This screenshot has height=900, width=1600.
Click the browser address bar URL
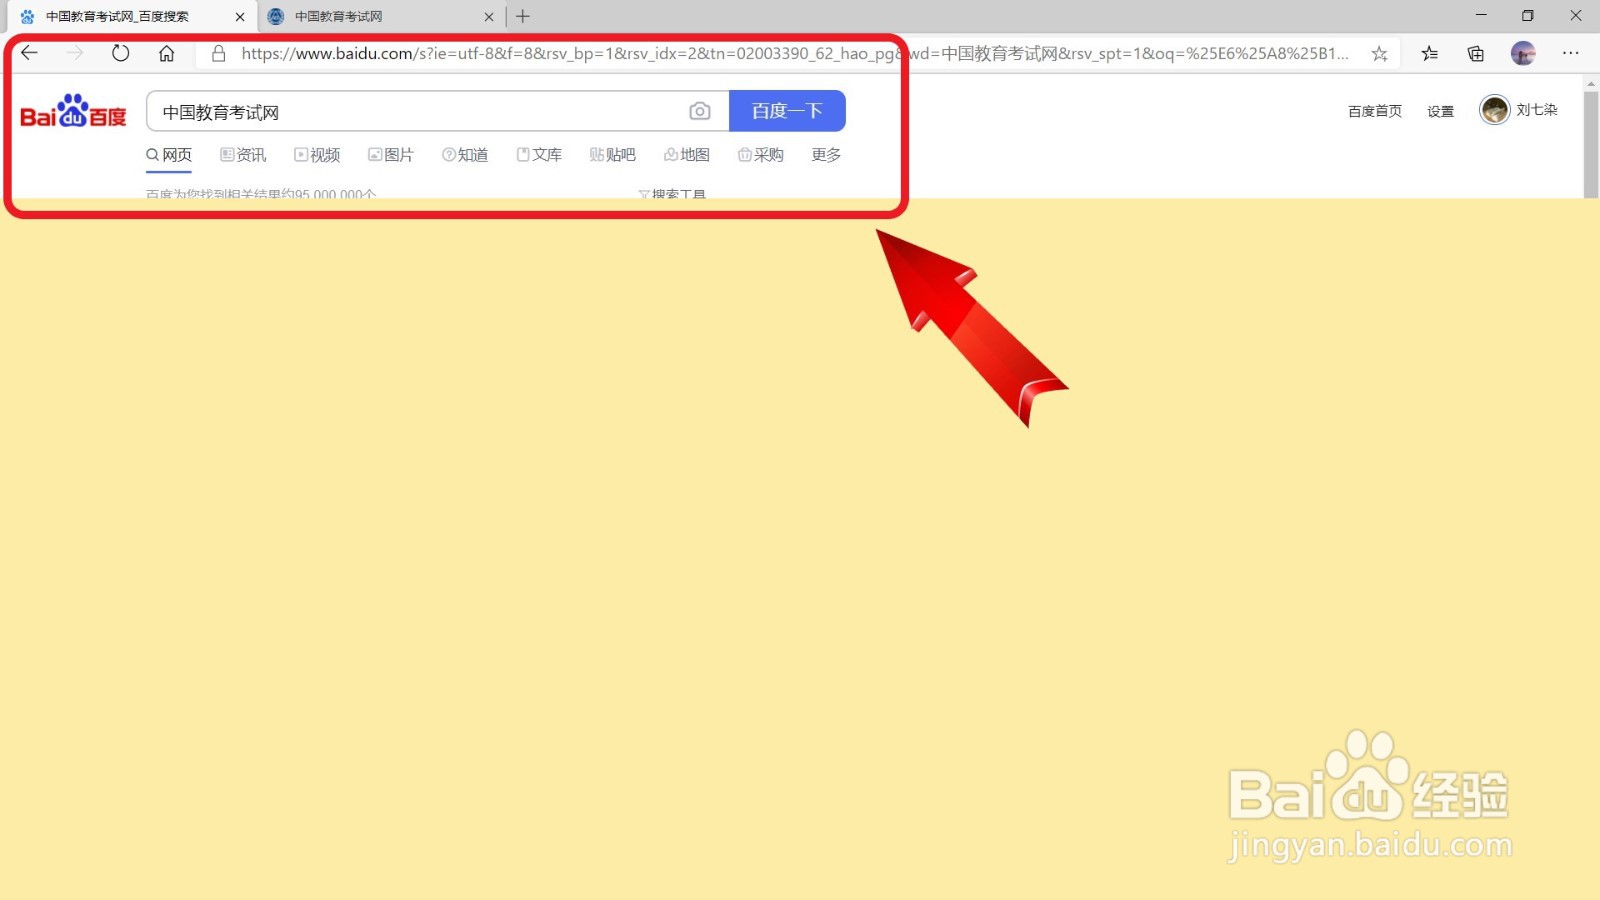point(795,54)
